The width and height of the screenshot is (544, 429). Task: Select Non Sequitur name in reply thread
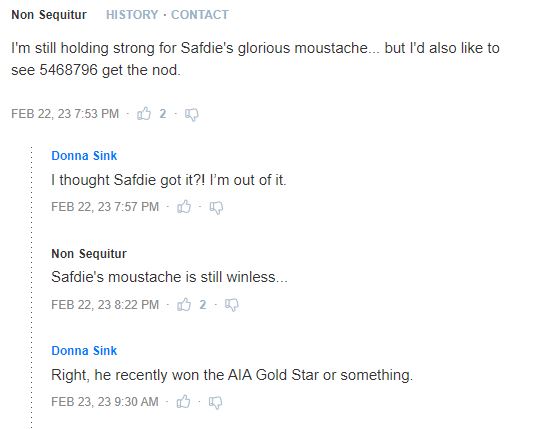(x=89, y=254)
